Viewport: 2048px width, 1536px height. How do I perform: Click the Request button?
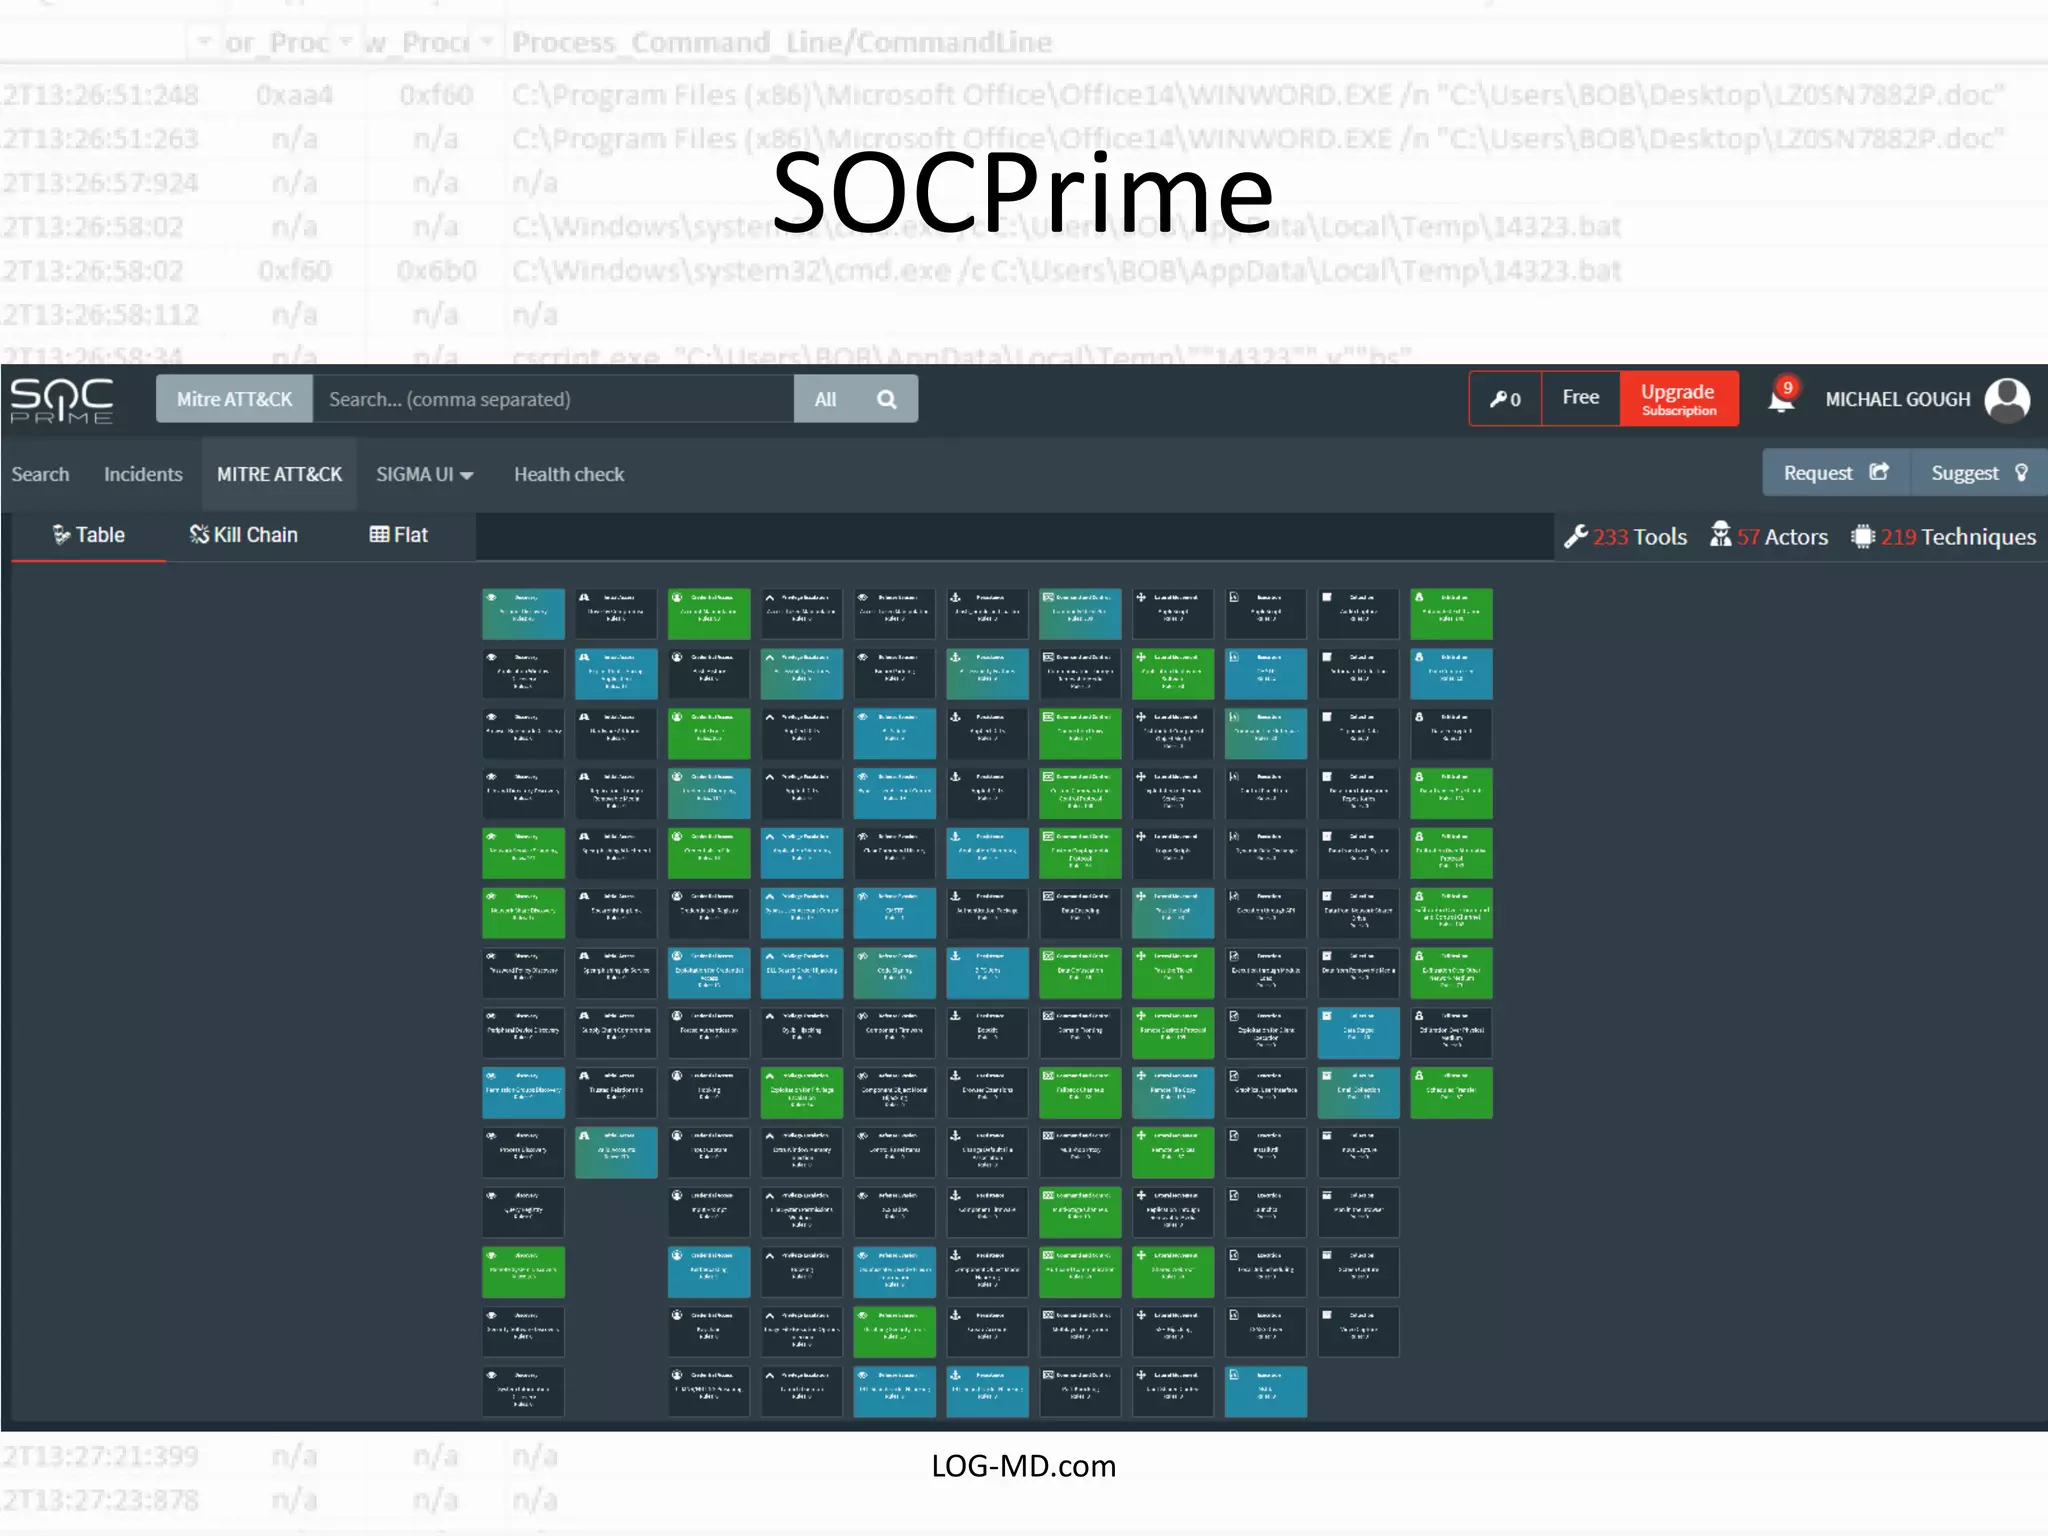pos(1836,472)
